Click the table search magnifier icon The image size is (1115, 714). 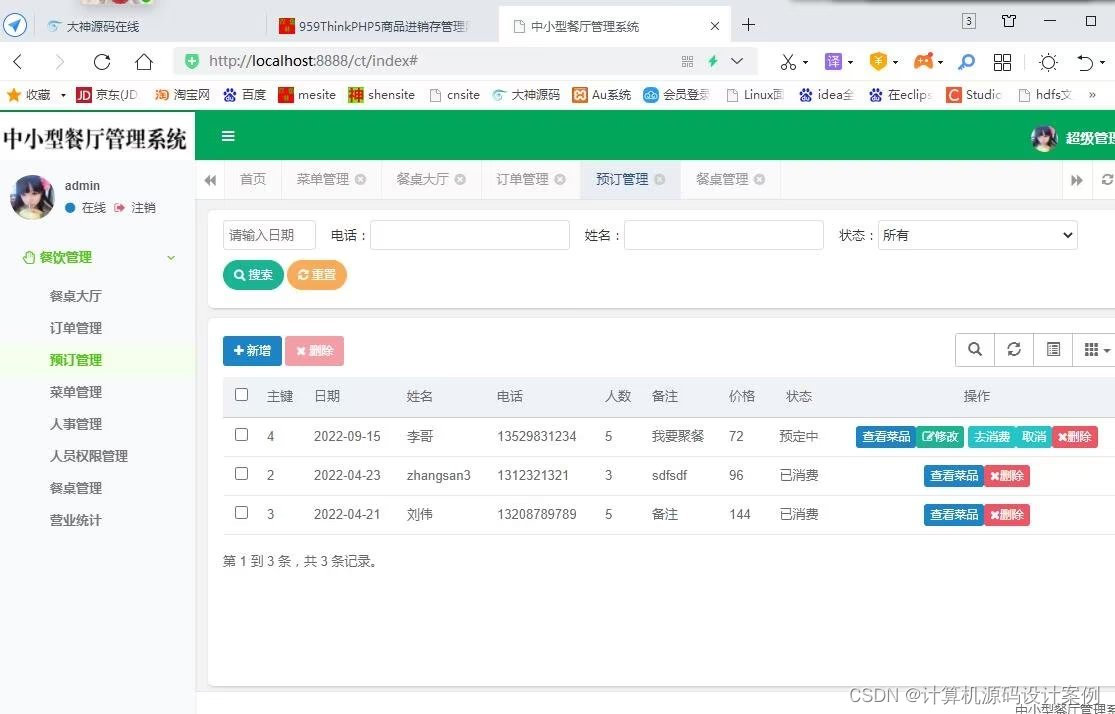click(975, 349)
